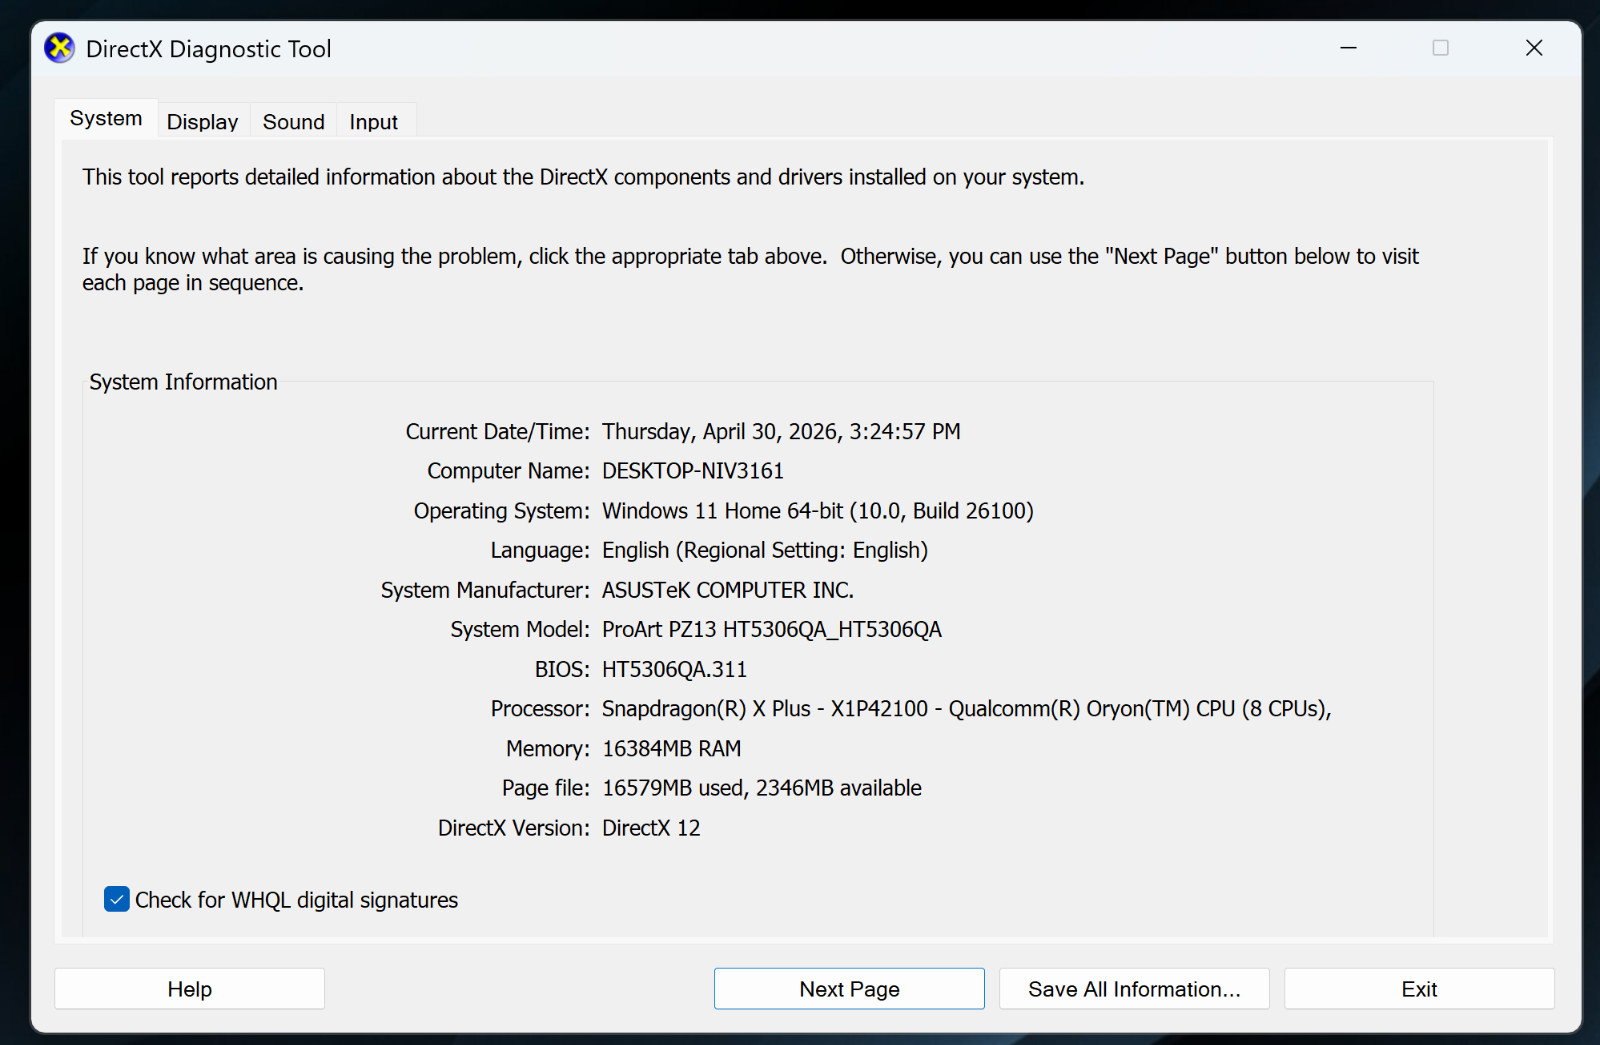Click the Help button
1600x1045 pixels.
pos(190,988)
